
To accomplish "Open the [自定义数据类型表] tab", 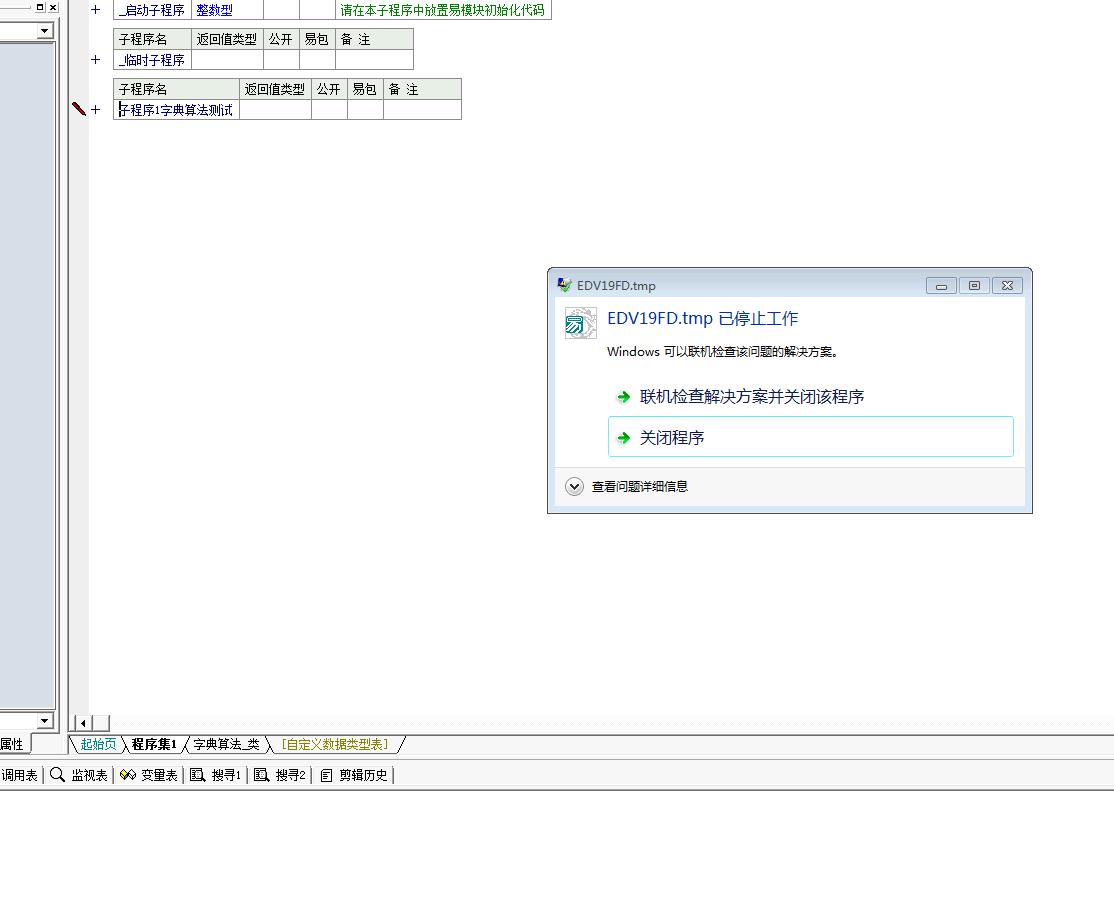I will click(x=335, y=744).
